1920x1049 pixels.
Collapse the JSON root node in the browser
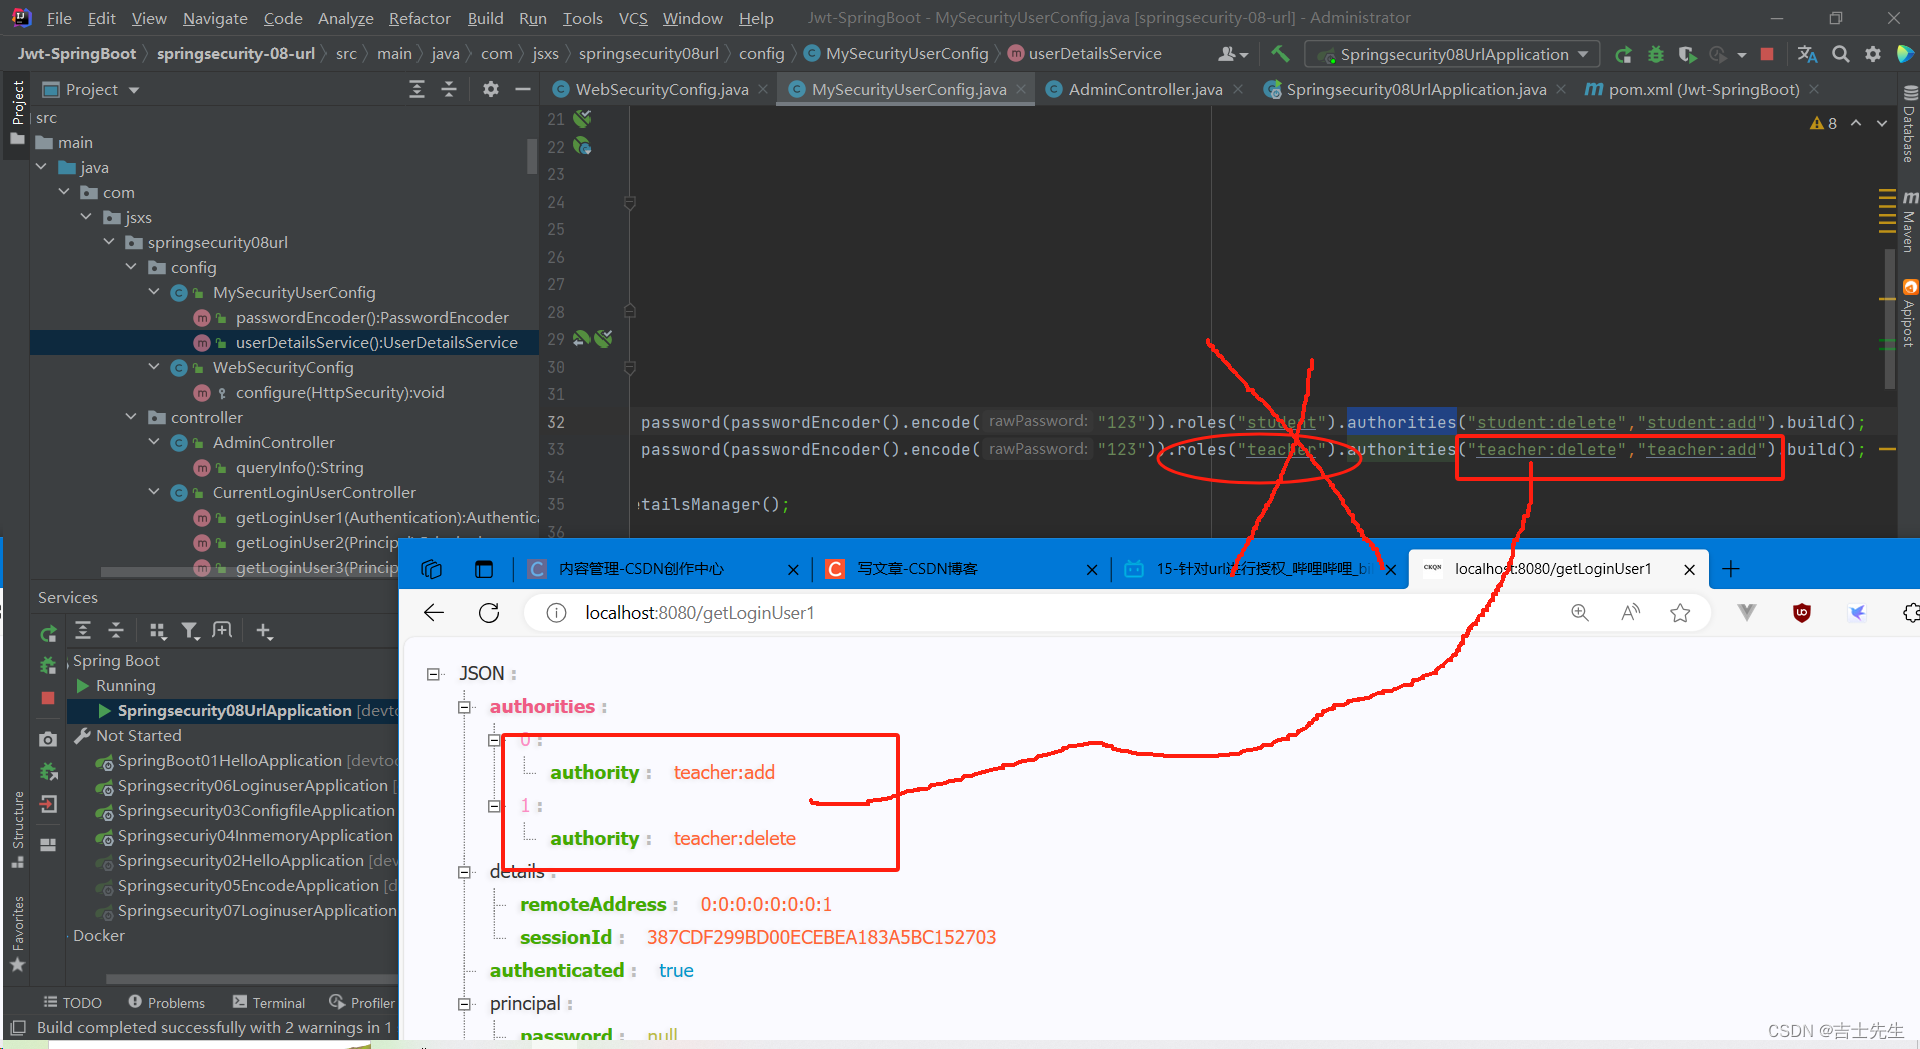point(433,674)
